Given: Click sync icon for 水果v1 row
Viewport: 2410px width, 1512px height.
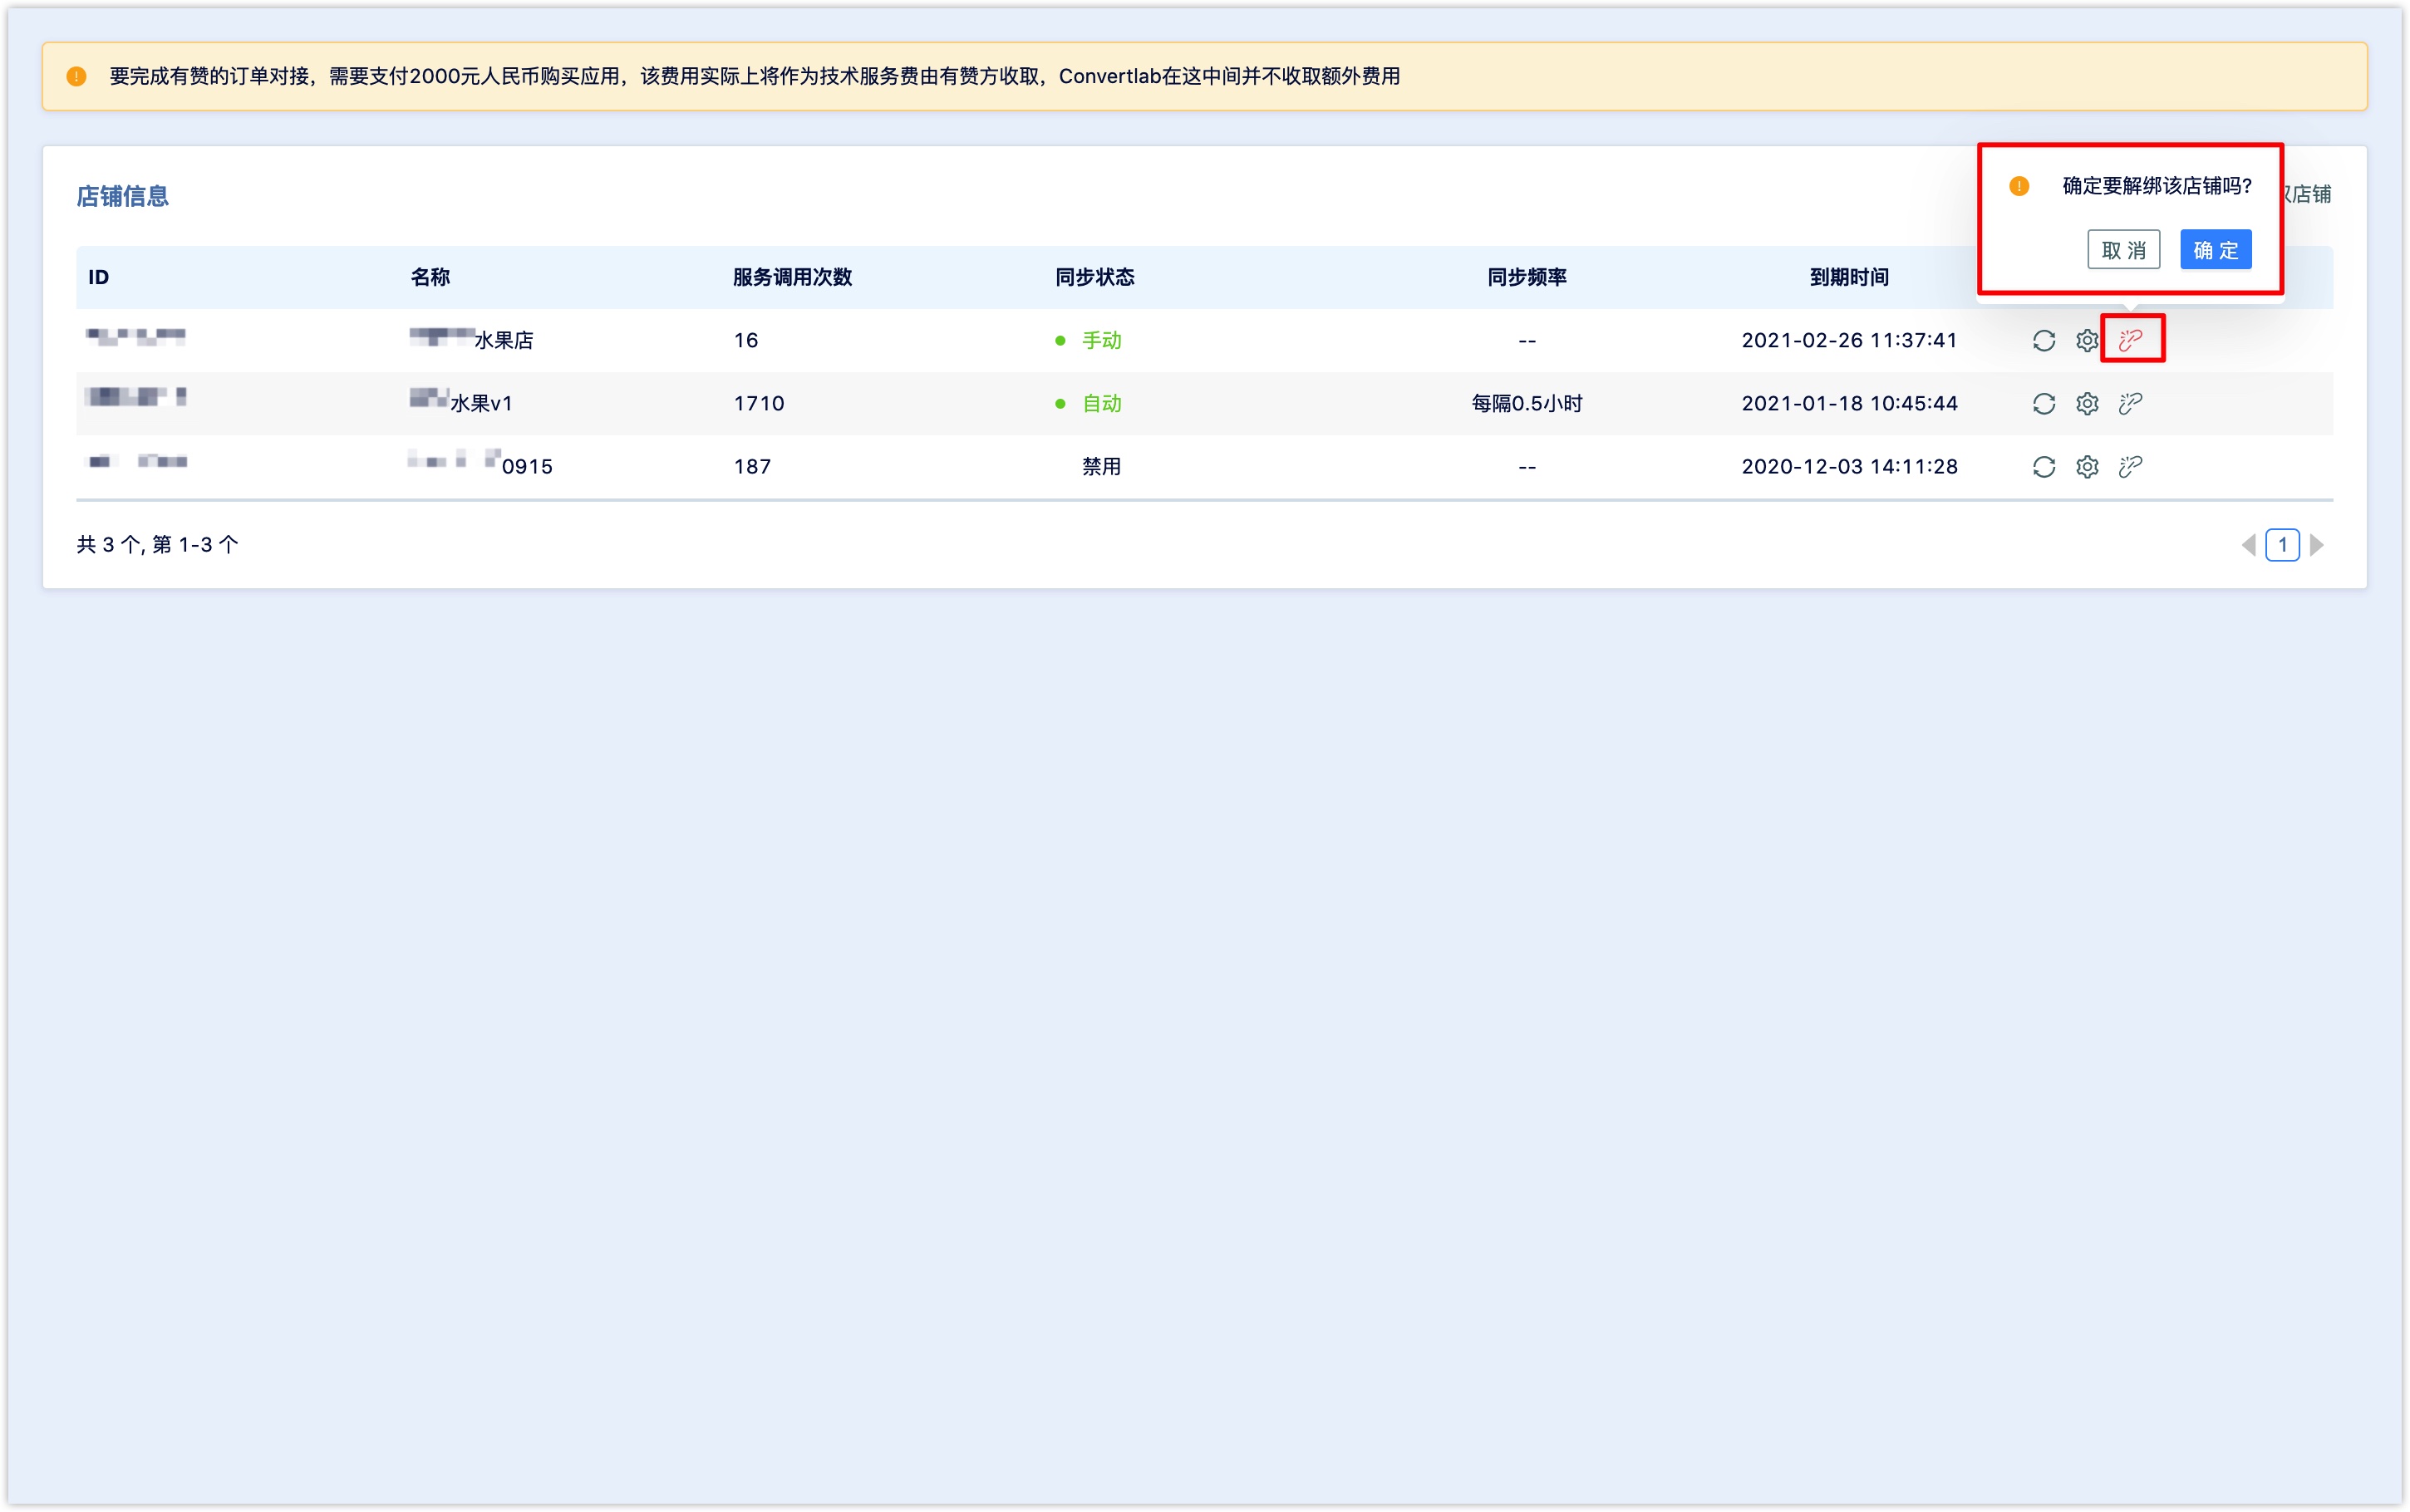Looking at the screenshot, I should [x=2043, y=404].
